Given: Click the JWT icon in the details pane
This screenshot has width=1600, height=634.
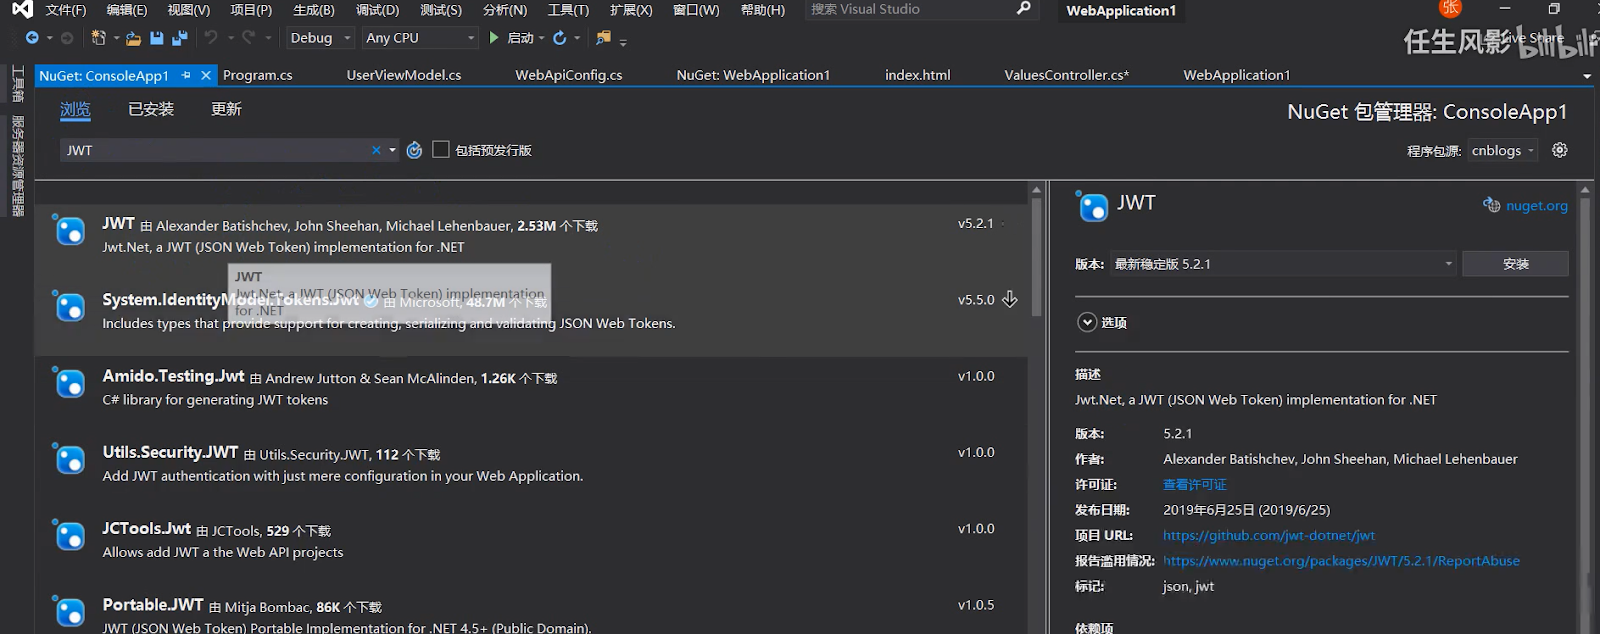Looking at the screenshot, I should (1093, 207).
